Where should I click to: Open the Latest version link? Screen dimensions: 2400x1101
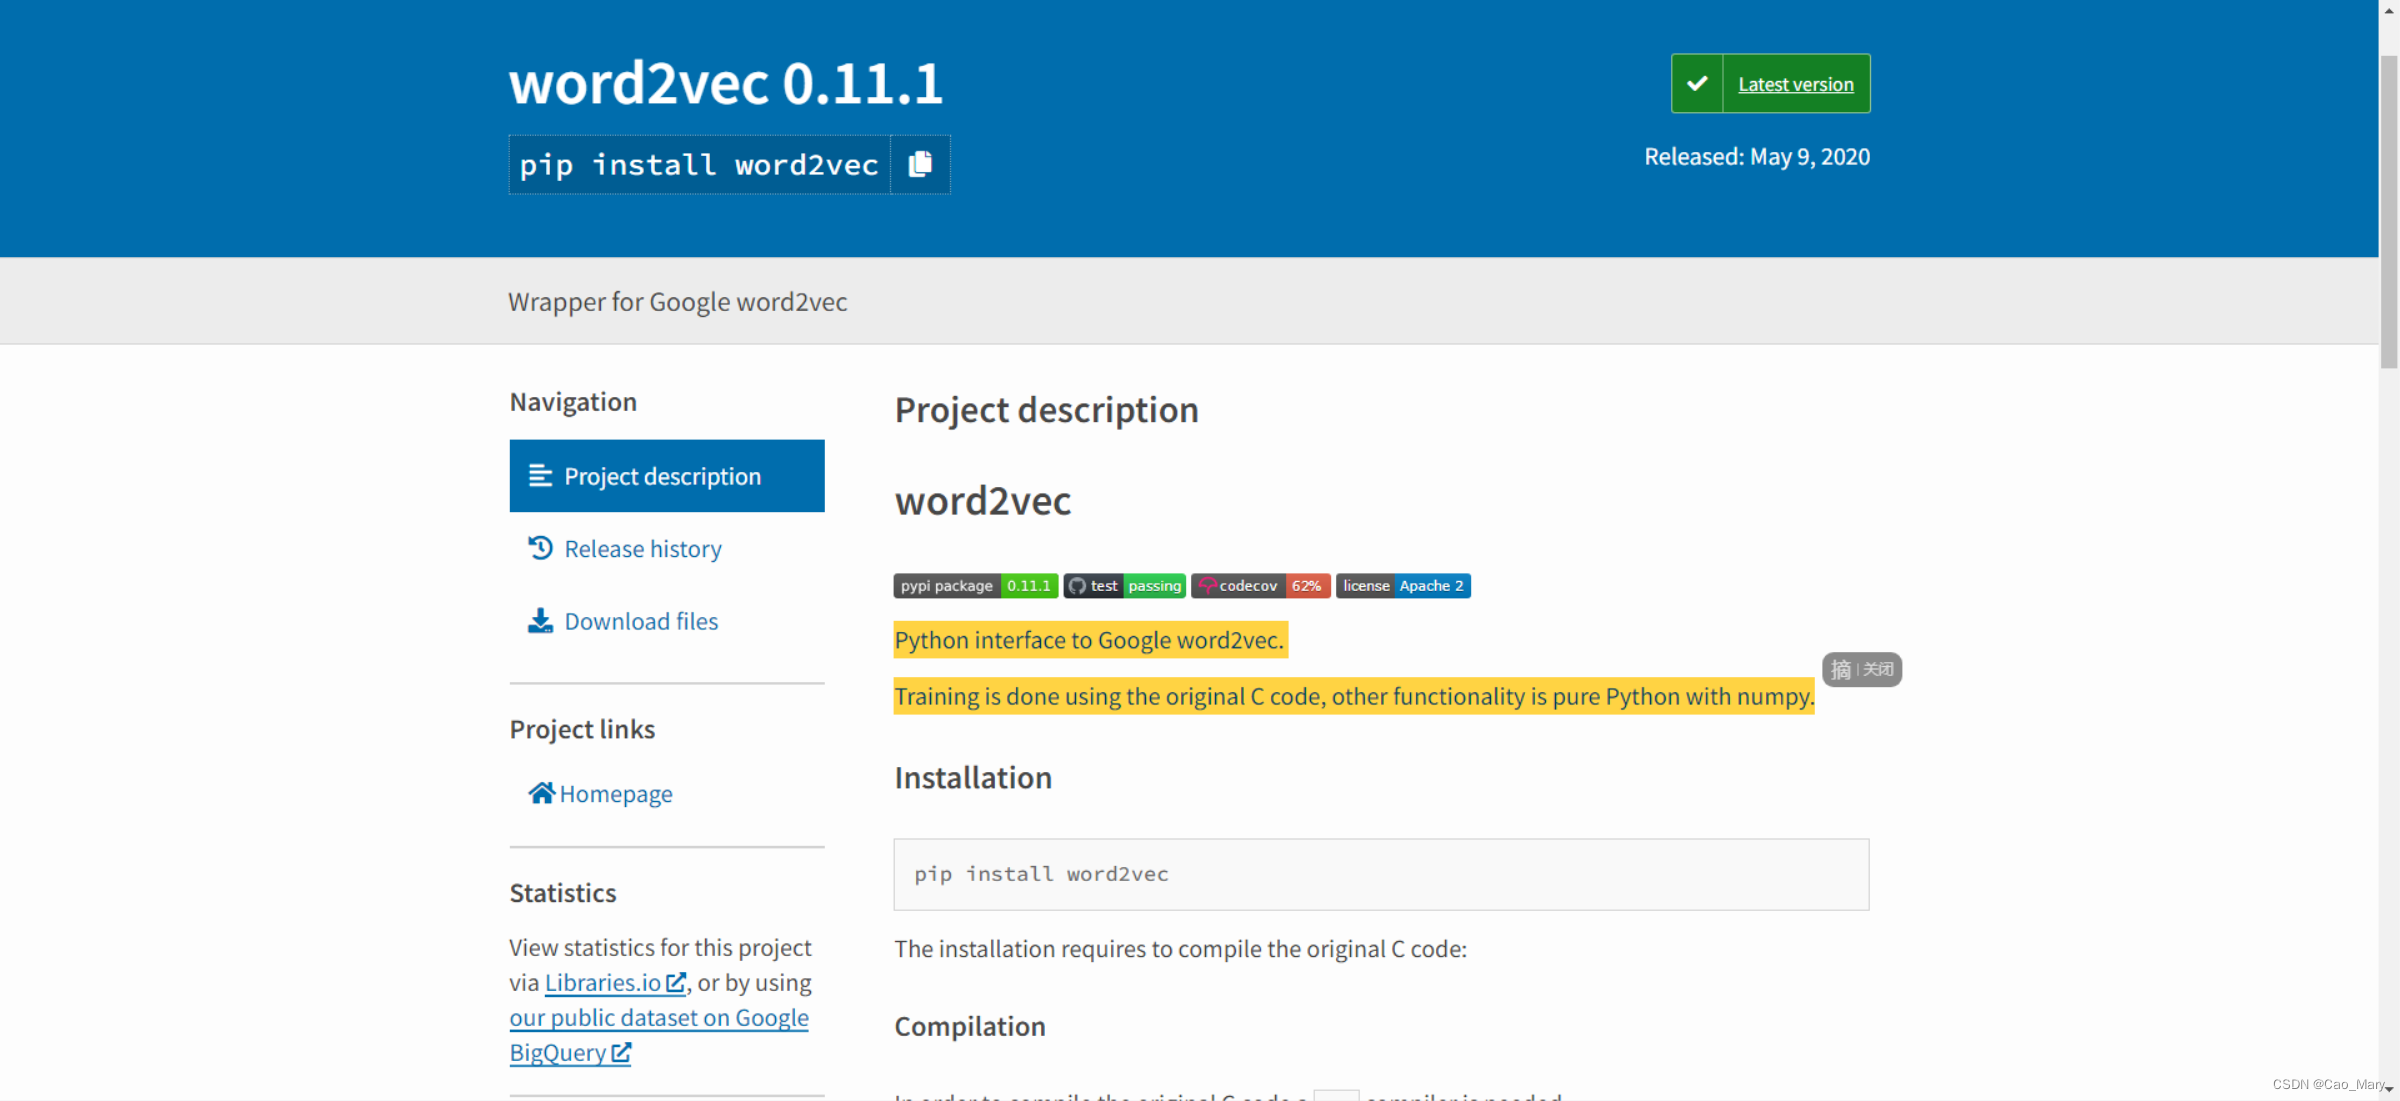(1795, 85)
